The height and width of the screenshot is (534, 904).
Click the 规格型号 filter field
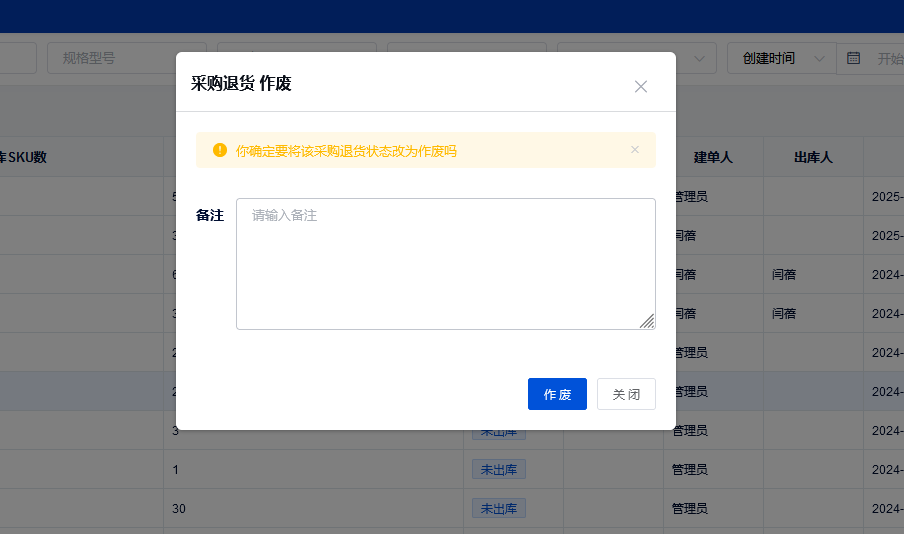127,58
